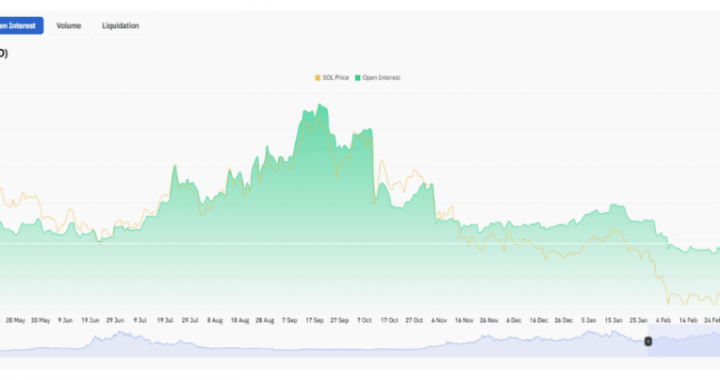Click the 30 May date label
720x380 pixels.
(x=40, y=320)
